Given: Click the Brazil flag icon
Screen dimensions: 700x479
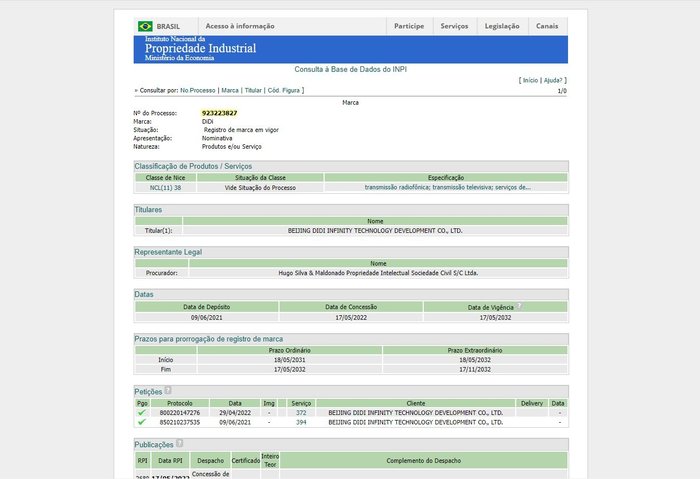Looking at the screenshot, I should pyautogui.click(x=145, y=26).
